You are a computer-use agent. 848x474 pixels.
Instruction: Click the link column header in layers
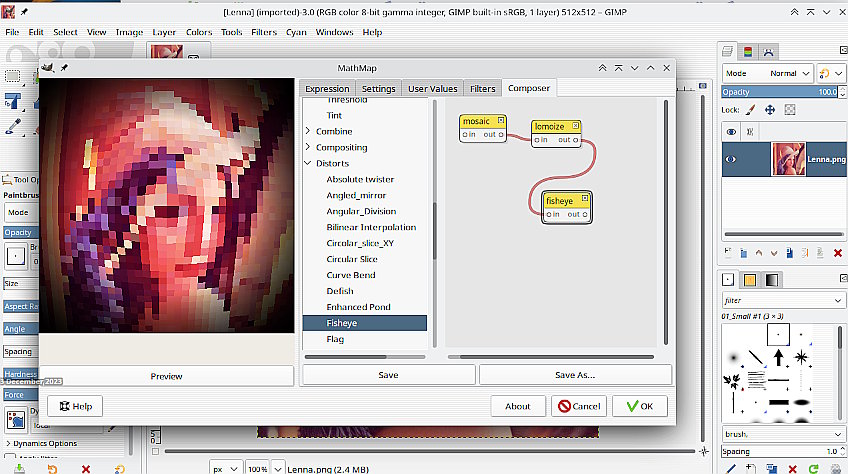pyautogui.click(x=750, y=131)
